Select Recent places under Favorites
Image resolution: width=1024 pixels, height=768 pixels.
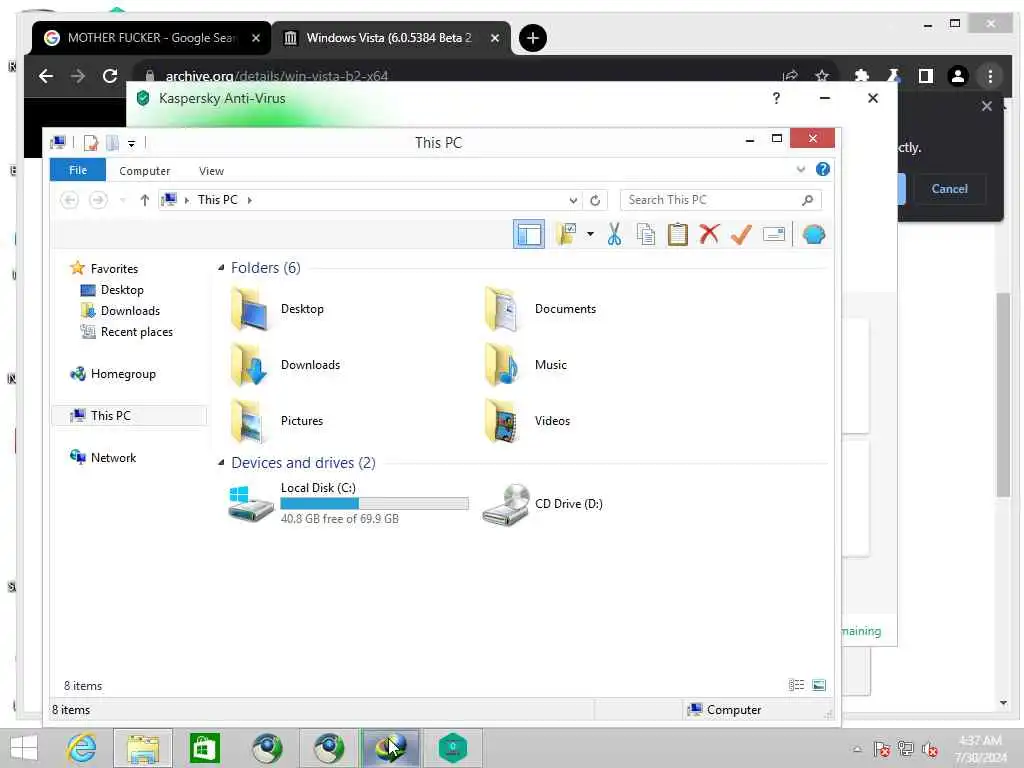coord(126,332)
